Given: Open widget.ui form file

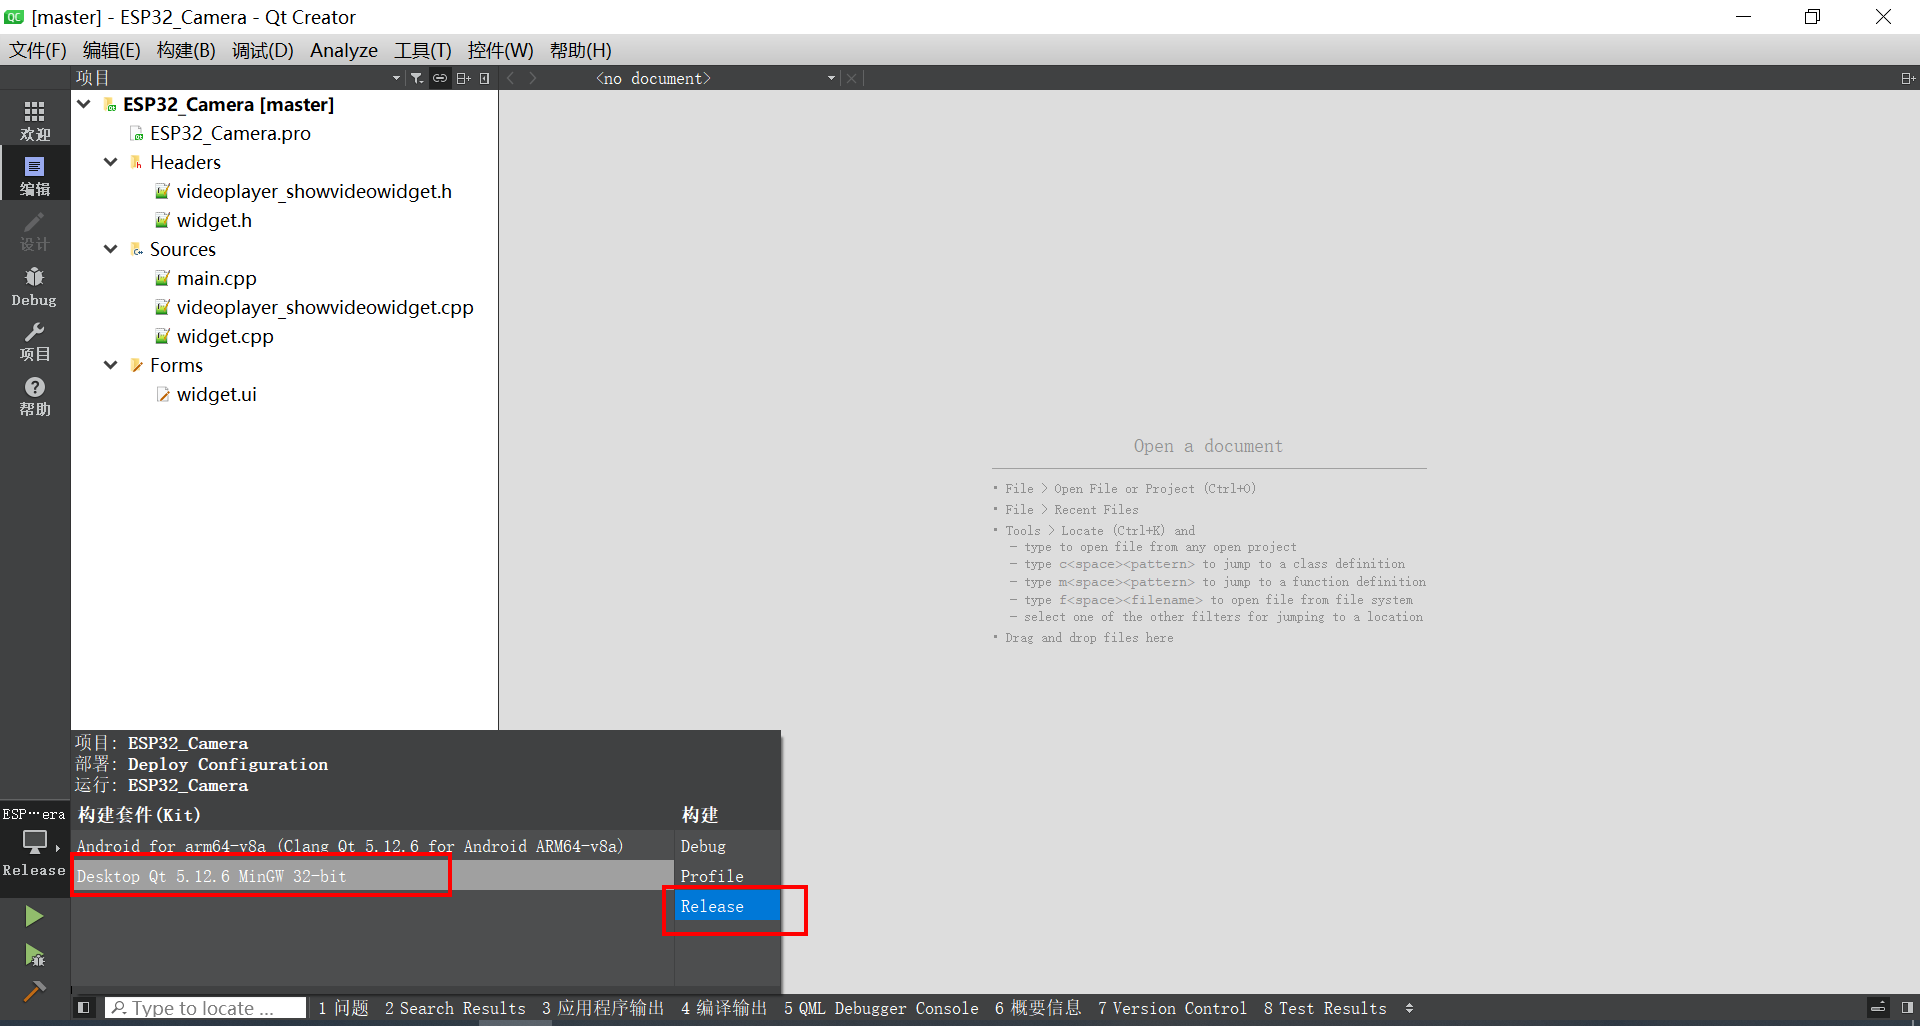Looking at the screenshot, I should click(x=216, y=394).
